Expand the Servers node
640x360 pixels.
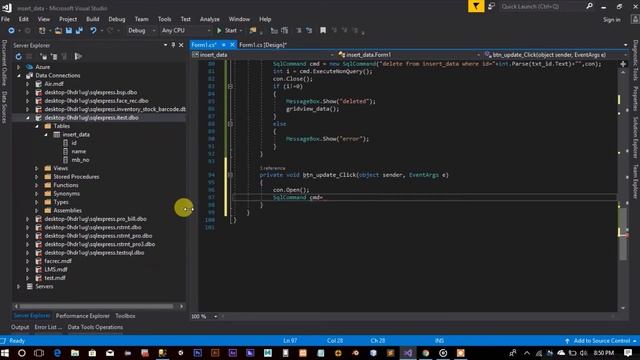point(18,287)
